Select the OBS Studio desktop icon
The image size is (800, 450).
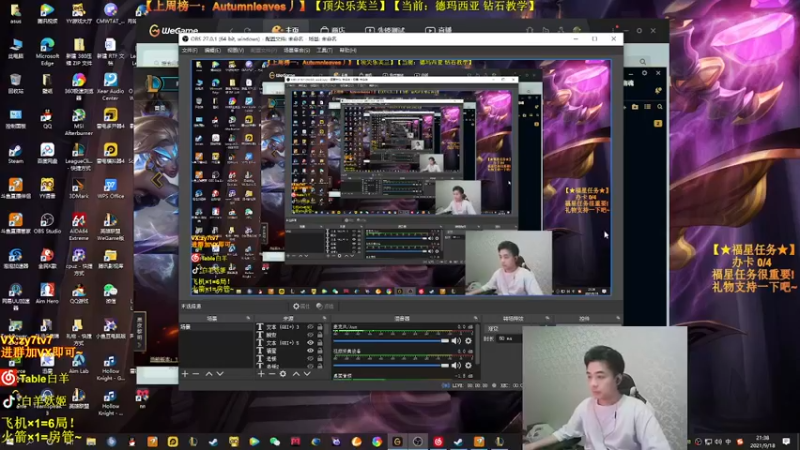[x=47, y=223]
